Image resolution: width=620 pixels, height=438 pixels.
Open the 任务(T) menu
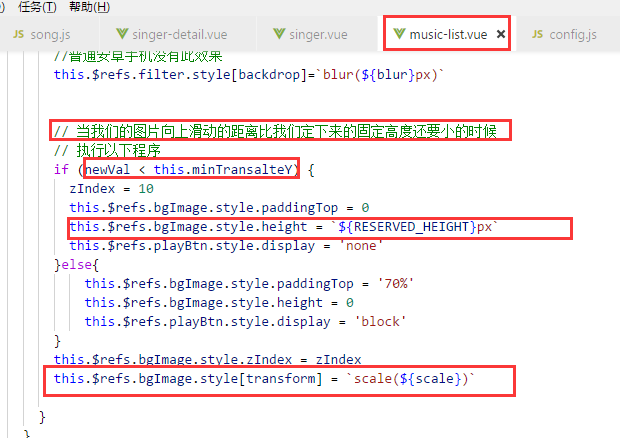coord(37,7)
